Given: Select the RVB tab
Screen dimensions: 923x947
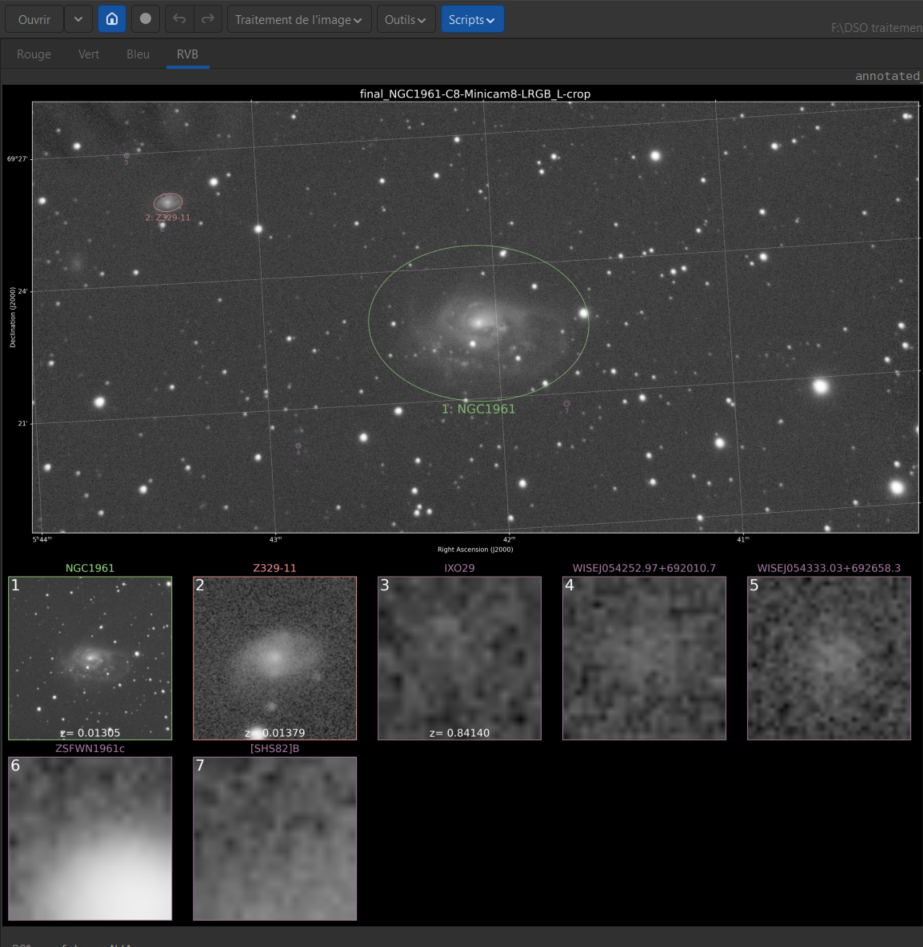Looking at the screenshot, I should pyautogui.click(x=187, y=54).
